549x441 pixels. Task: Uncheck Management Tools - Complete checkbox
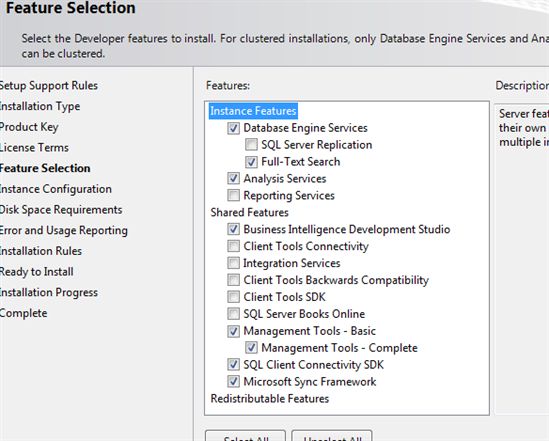point(251,348)
